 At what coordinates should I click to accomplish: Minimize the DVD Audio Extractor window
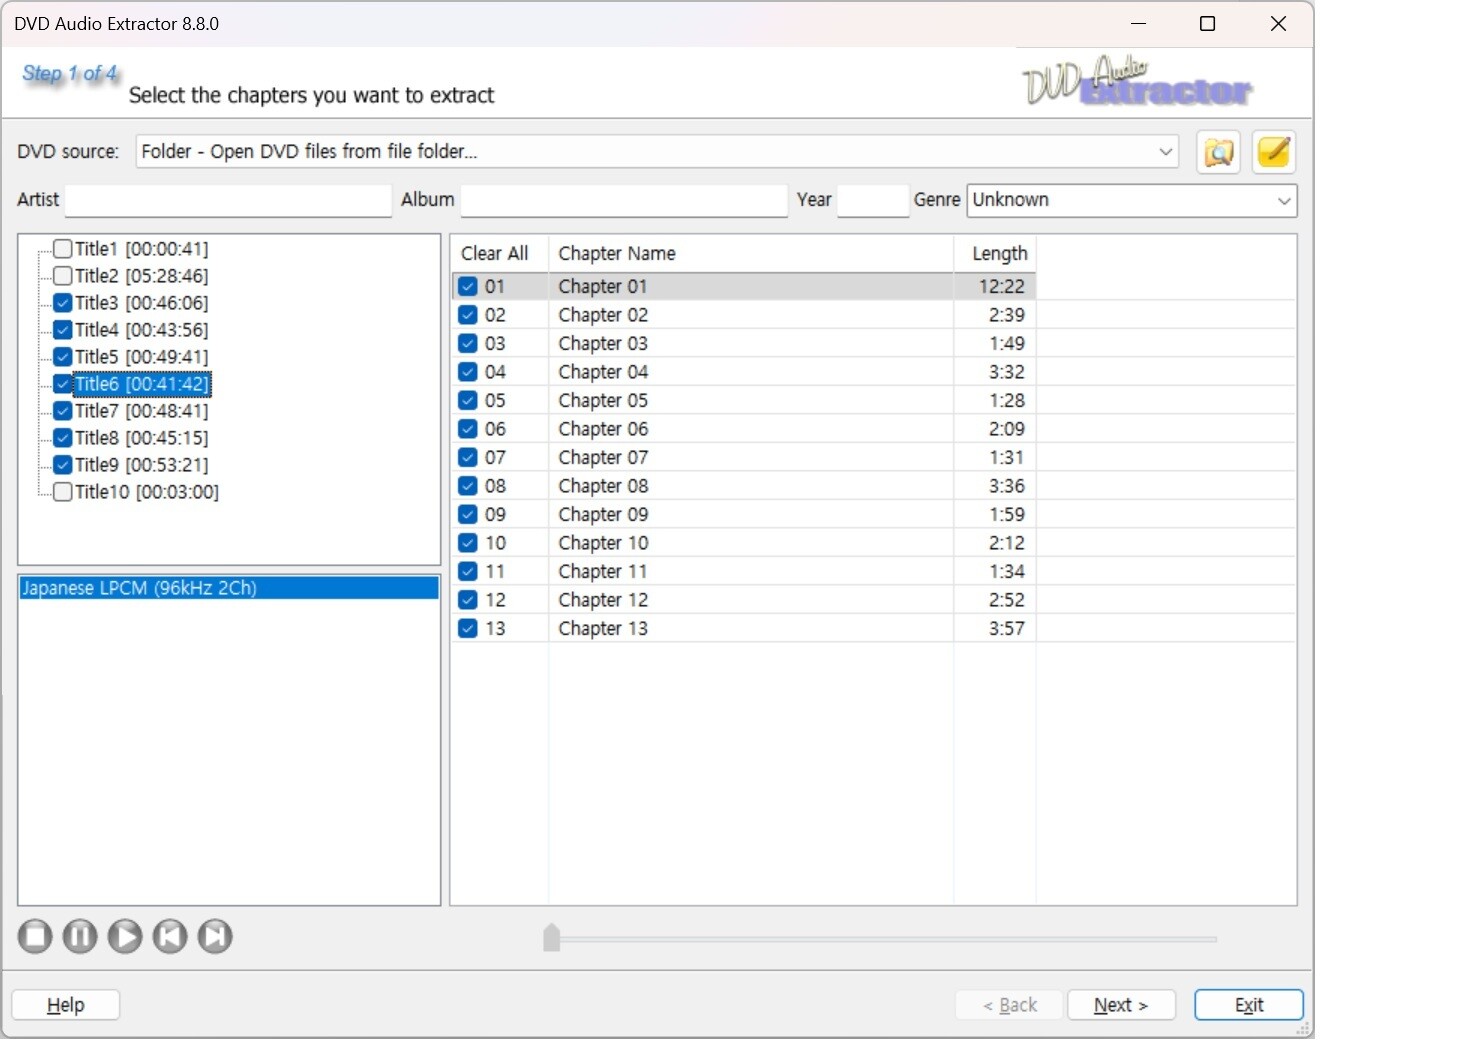click(x=1138, y=24)
